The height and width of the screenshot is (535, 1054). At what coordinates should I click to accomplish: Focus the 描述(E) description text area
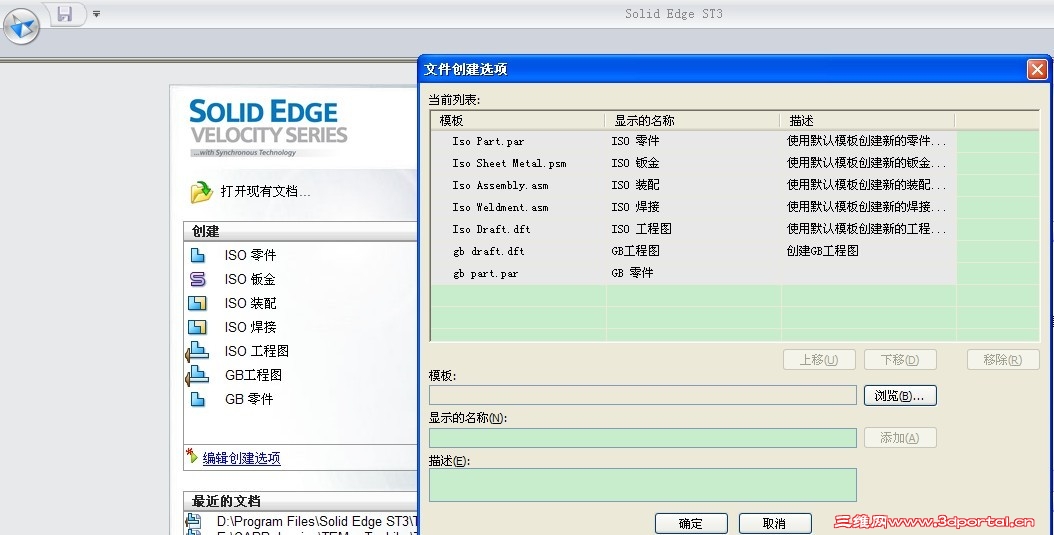[643, 485]
